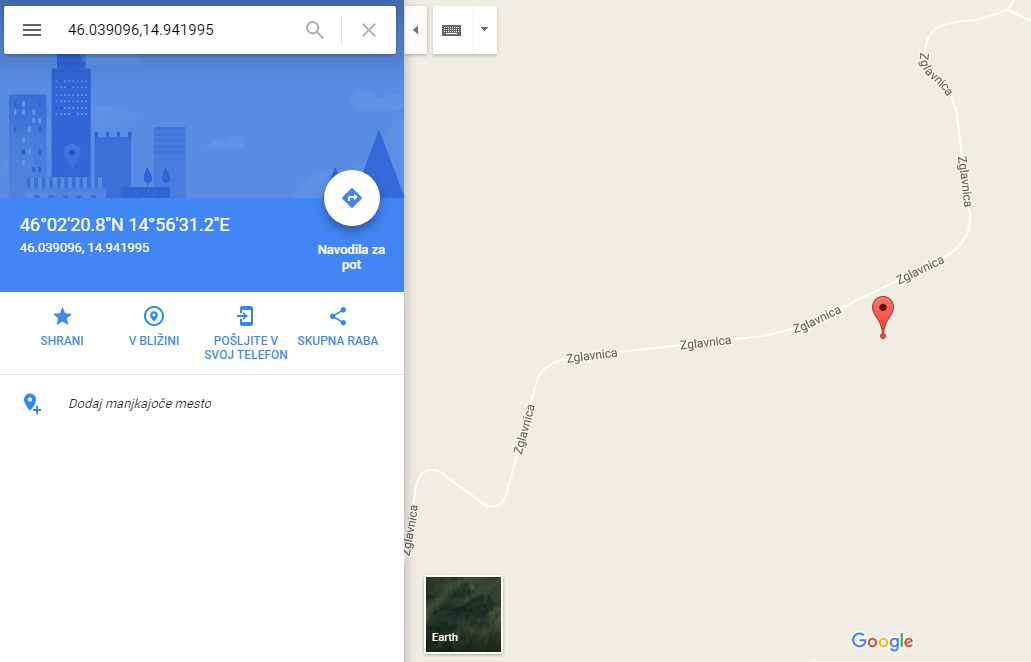Expand the keyboard input dropdown arrow
This screenshot has width=1031, height=662.
pos(485,30)
